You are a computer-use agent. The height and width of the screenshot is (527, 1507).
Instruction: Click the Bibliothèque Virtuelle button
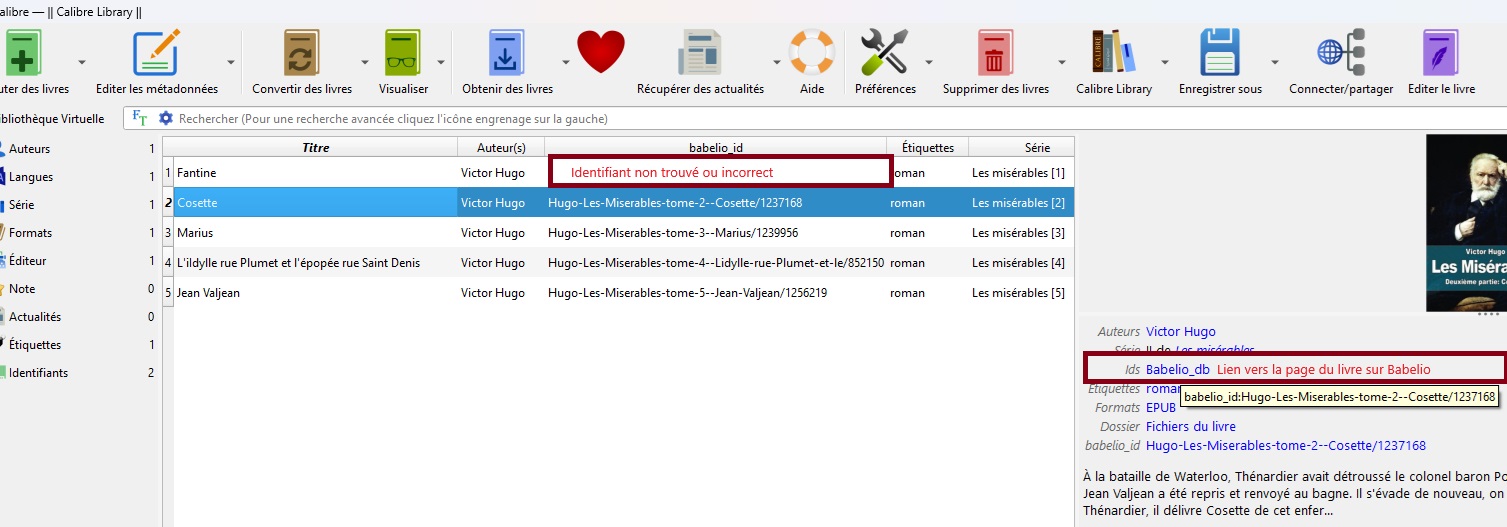click(x=53, y=118)
